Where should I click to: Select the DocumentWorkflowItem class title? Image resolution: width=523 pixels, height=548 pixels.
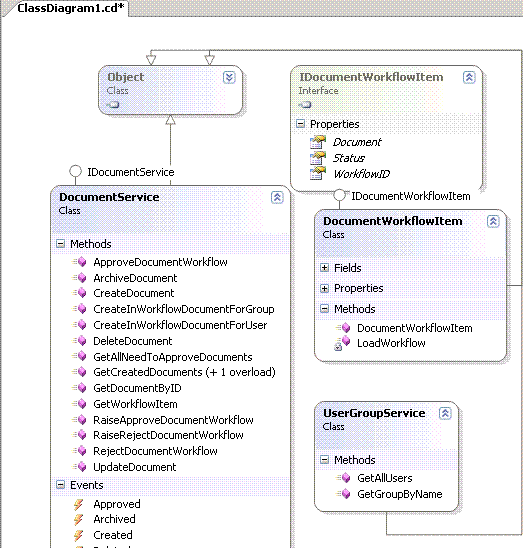tap(393, 221)
